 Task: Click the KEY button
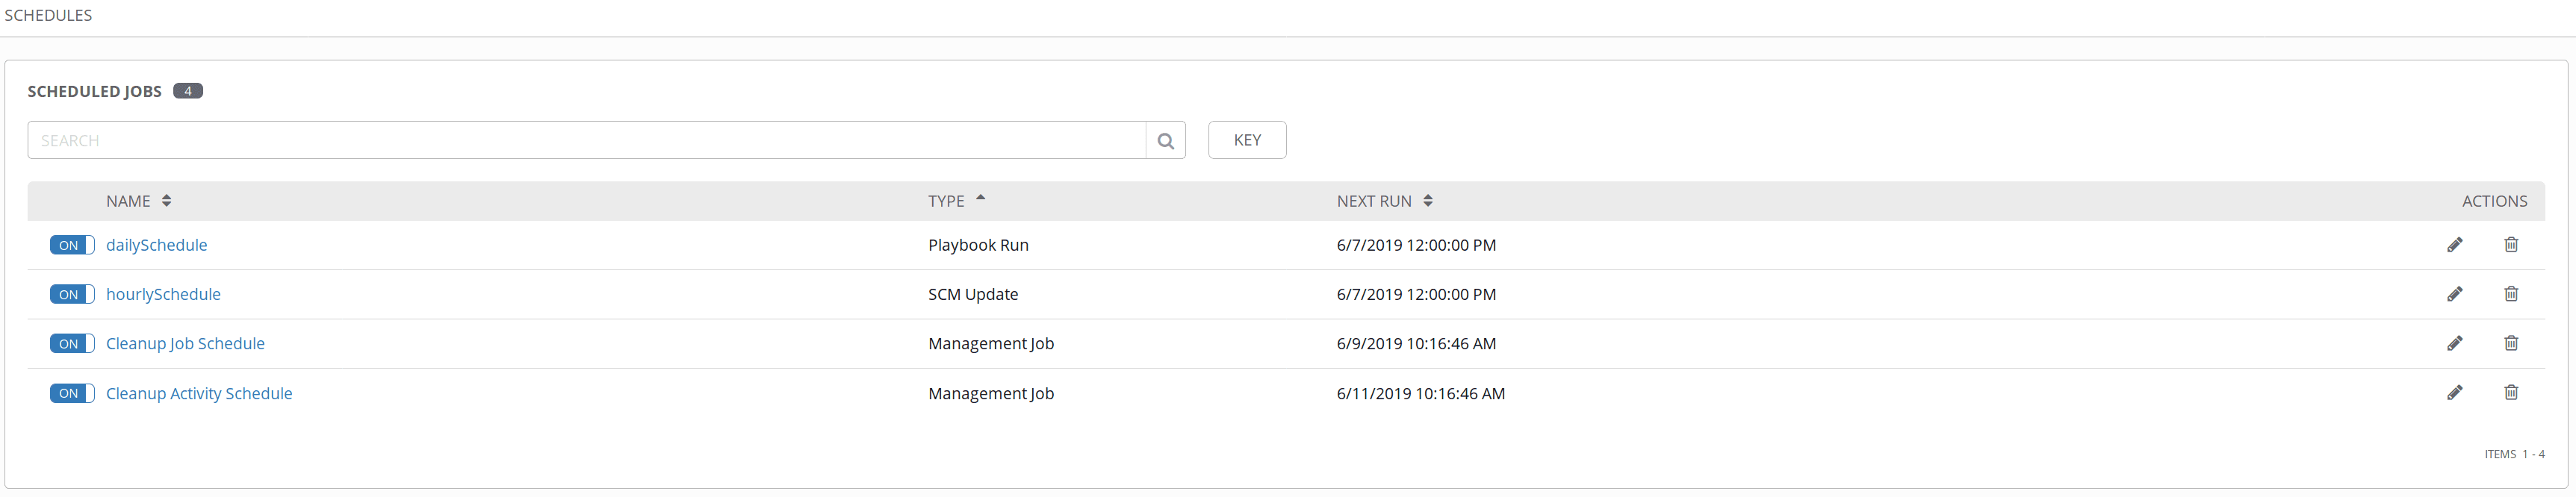click(1246, 140)
